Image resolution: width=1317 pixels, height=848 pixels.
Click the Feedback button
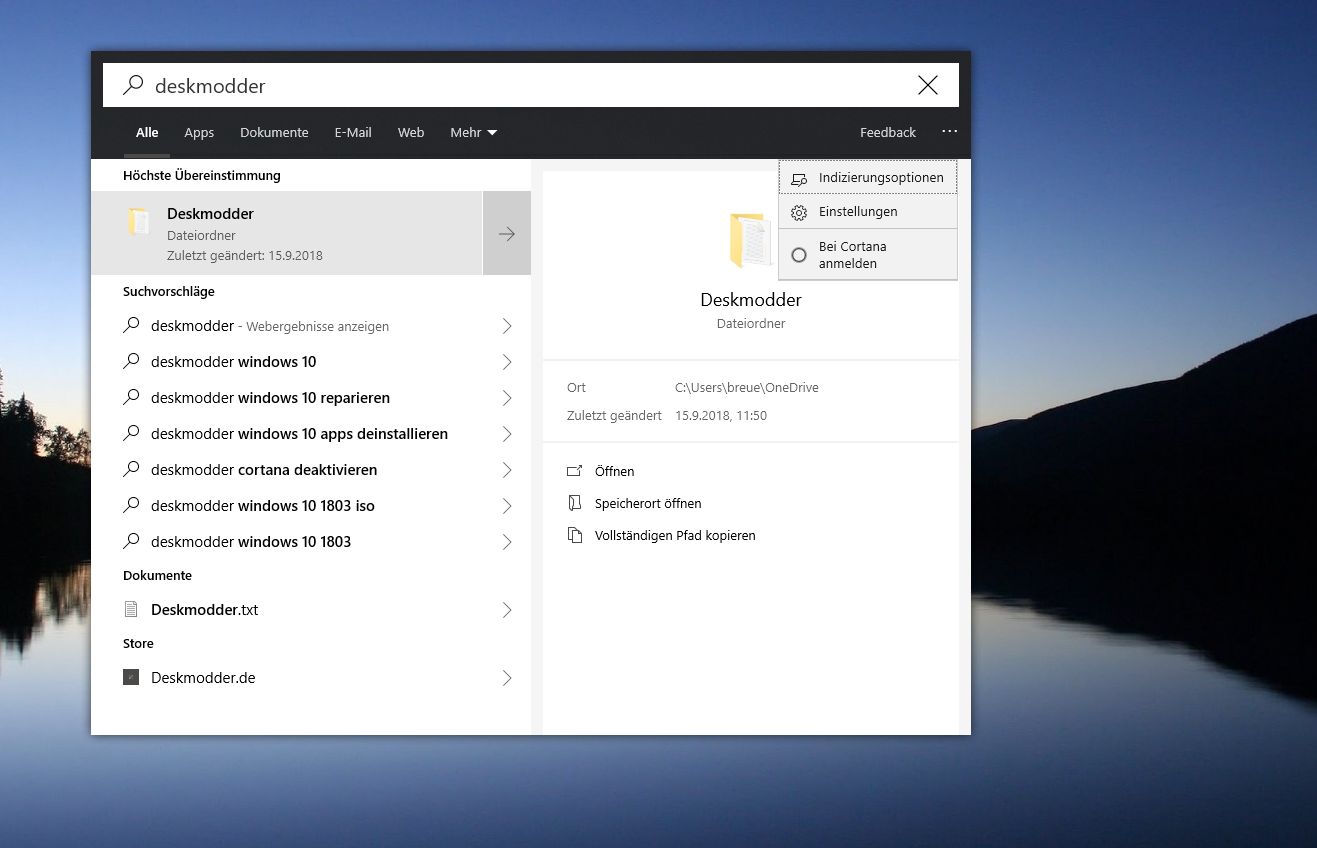click(x=888, y=132)
